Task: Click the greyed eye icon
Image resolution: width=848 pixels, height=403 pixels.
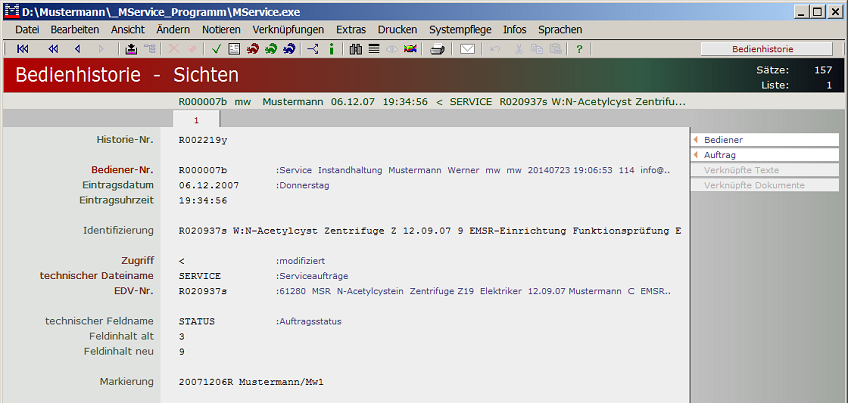Action: (x=392, y=49)
